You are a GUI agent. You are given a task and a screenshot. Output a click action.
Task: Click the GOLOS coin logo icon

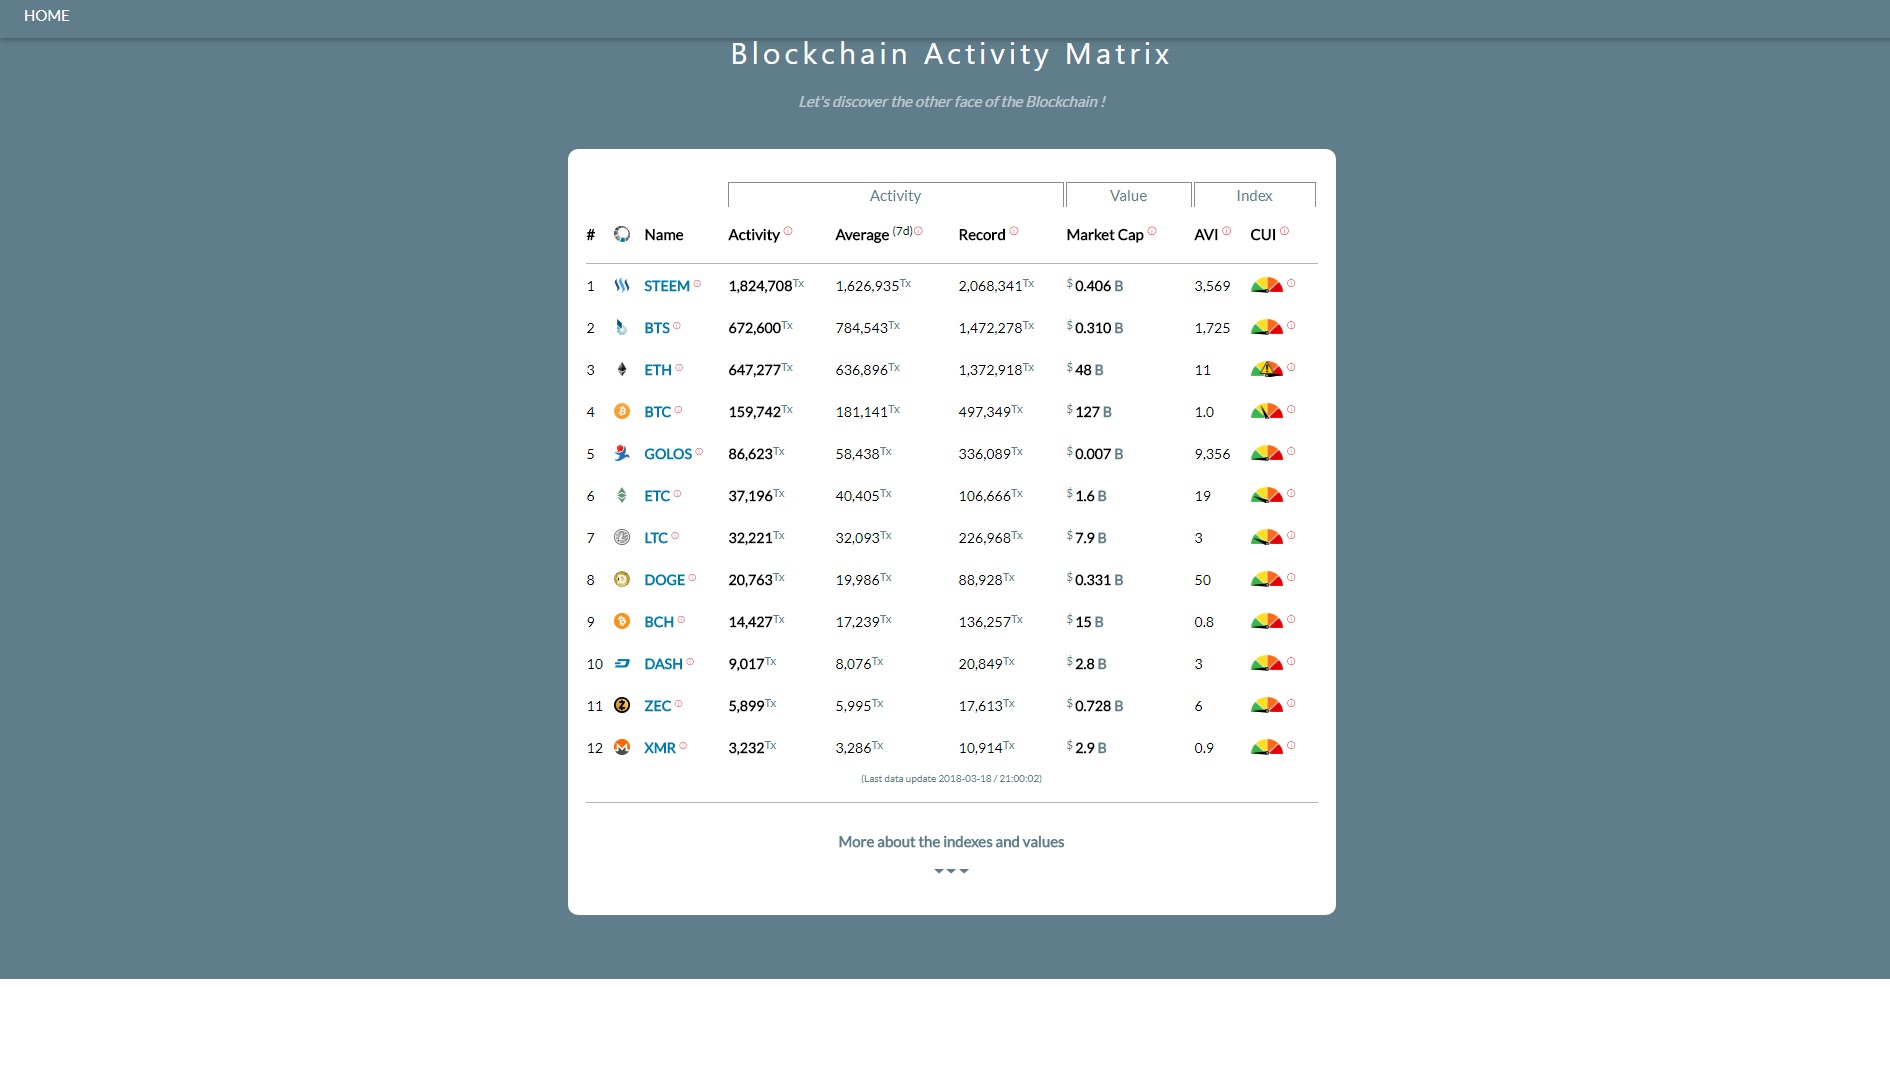[x=622, y=453]
